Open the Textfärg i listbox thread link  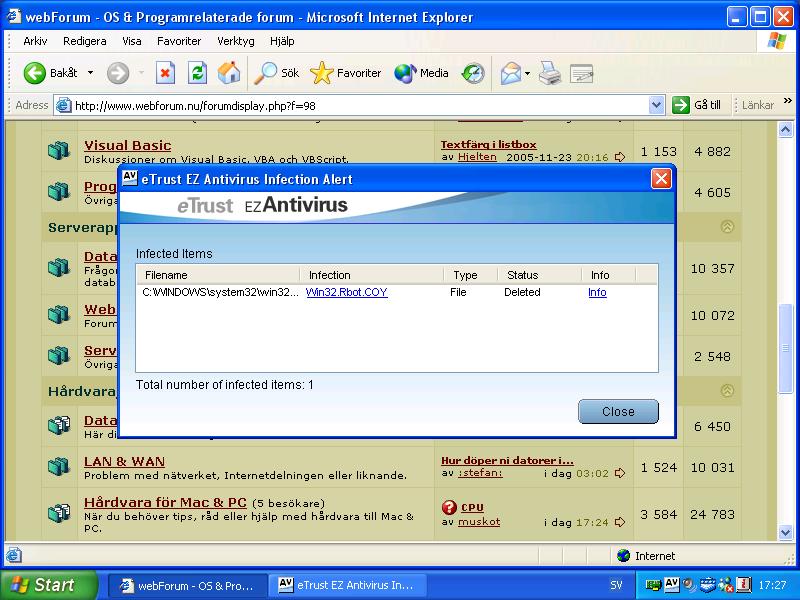488,144
